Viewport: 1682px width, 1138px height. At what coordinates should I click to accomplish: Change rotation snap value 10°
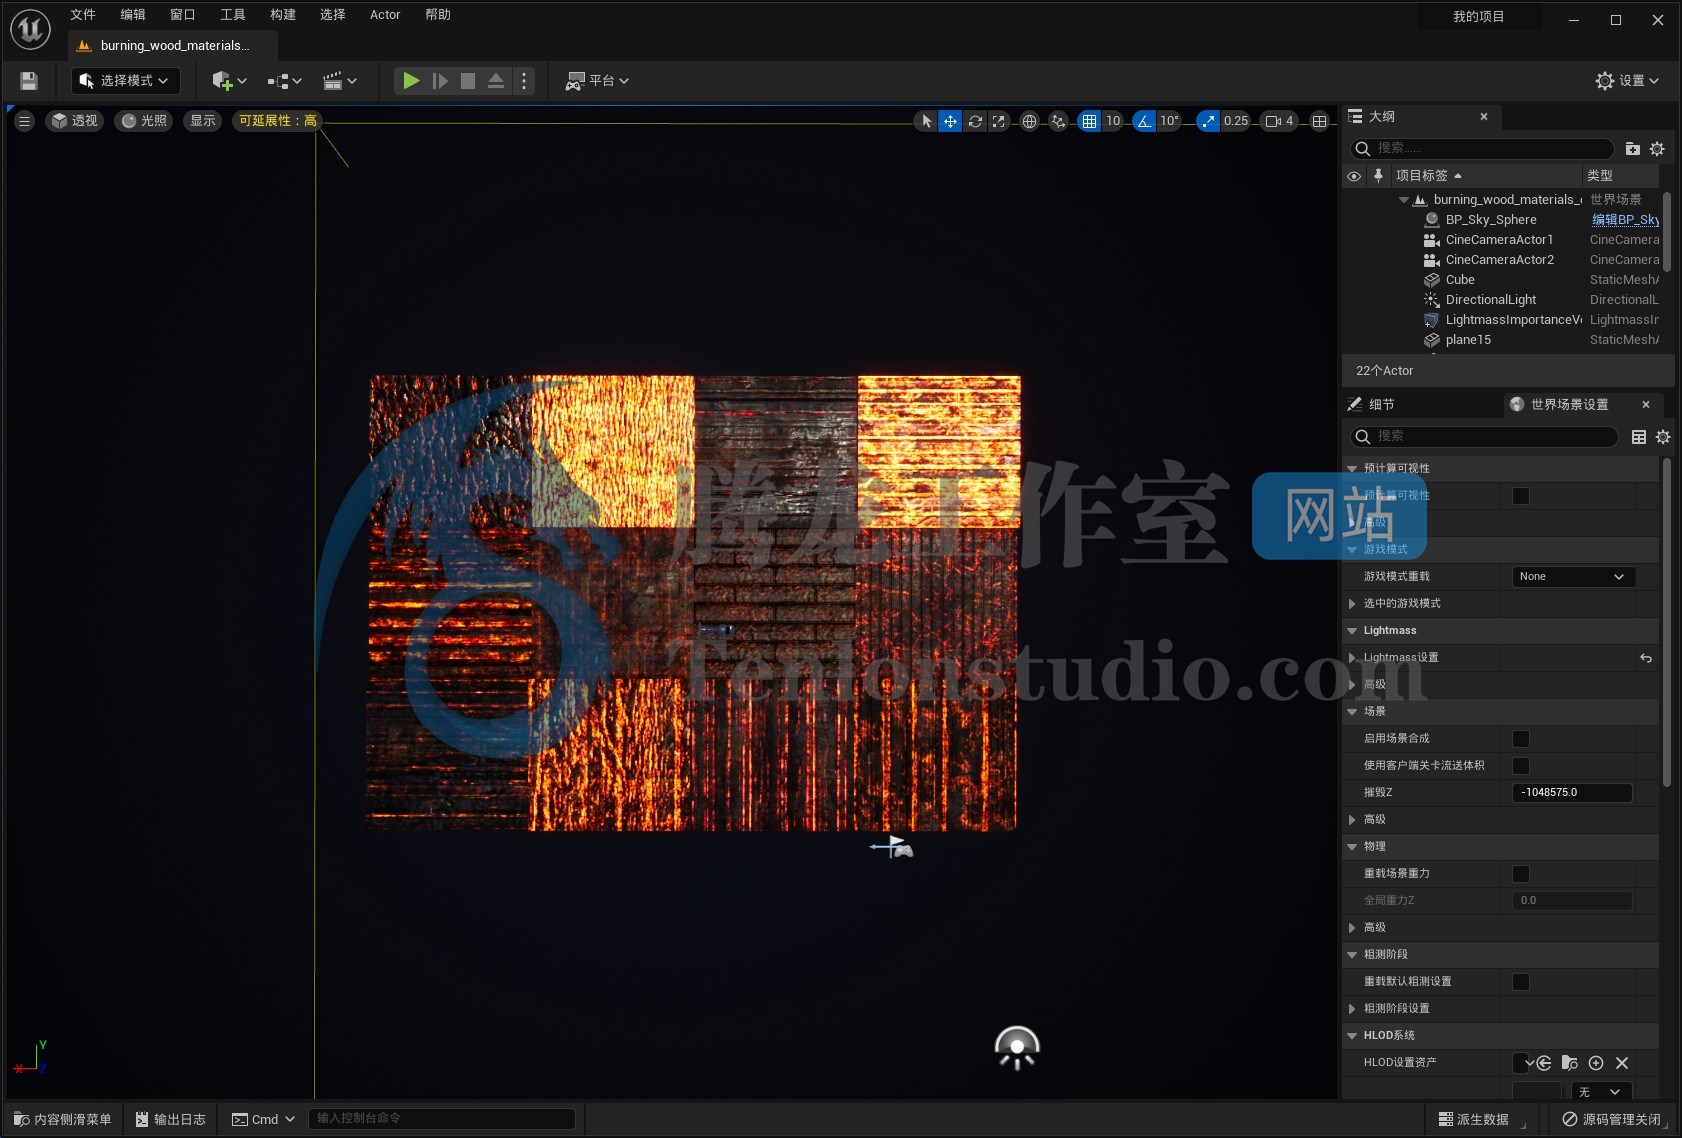pyautogui.click(x=1169, y=121)
